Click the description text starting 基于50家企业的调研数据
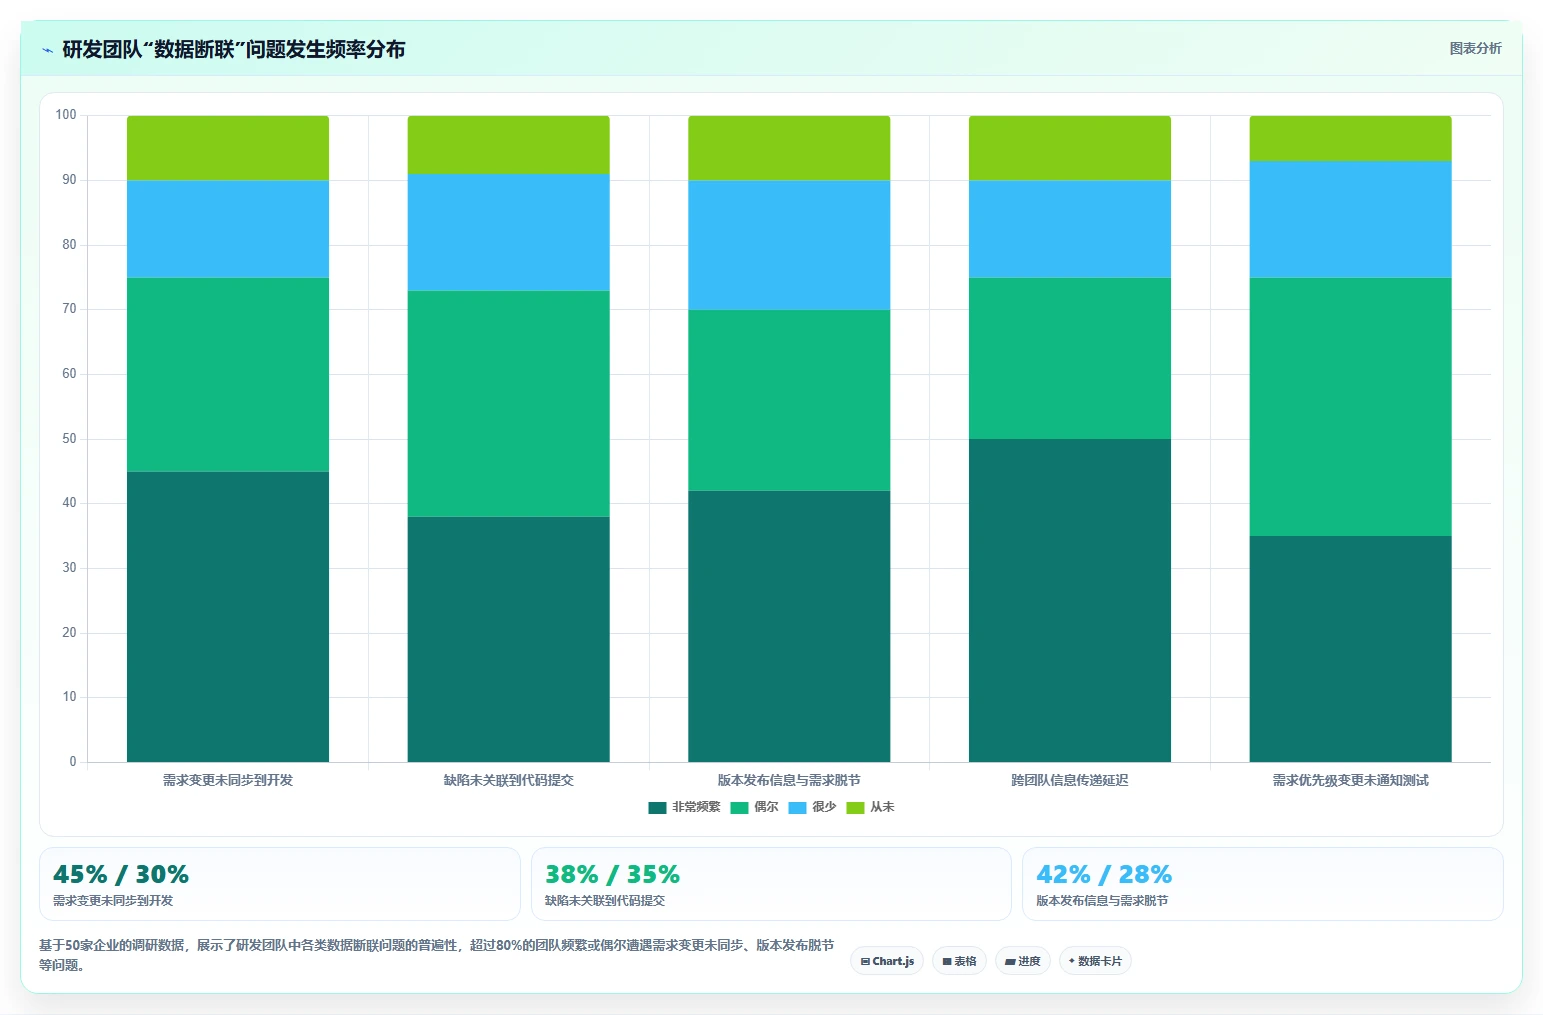The height and width of the screenshot is (1015, 1543). point(436,955)
